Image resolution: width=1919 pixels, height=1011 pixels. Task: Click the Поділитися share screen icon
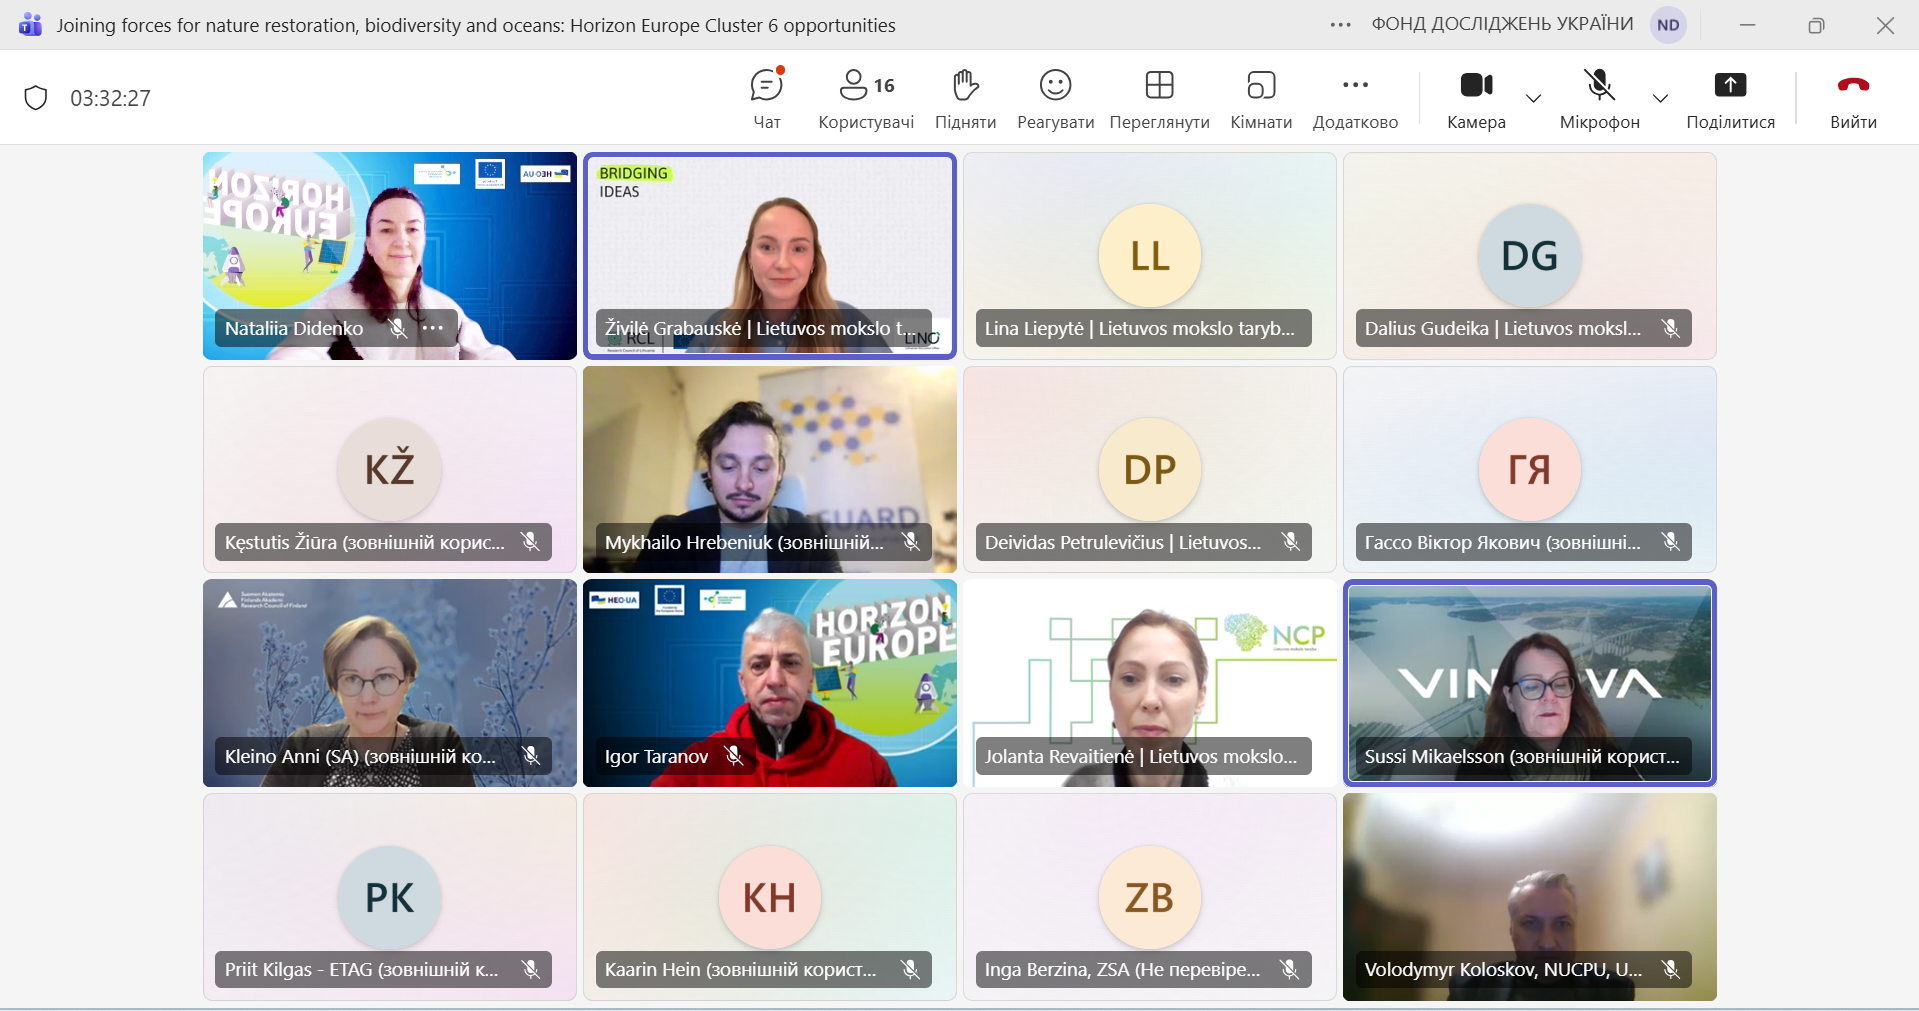[x=1730, y=86]
